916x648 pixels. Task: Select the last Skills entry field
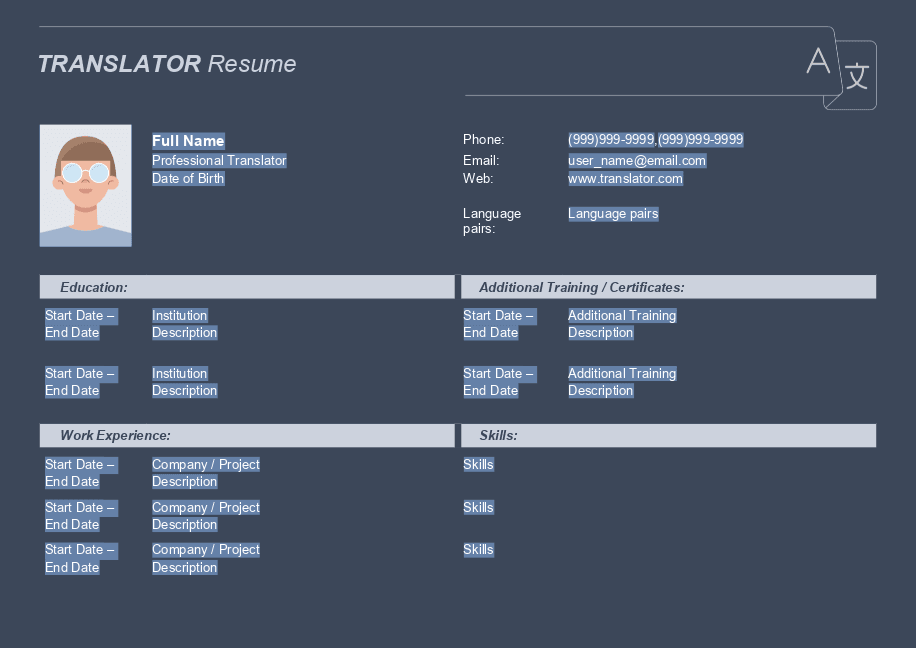[x=478, y=549]
